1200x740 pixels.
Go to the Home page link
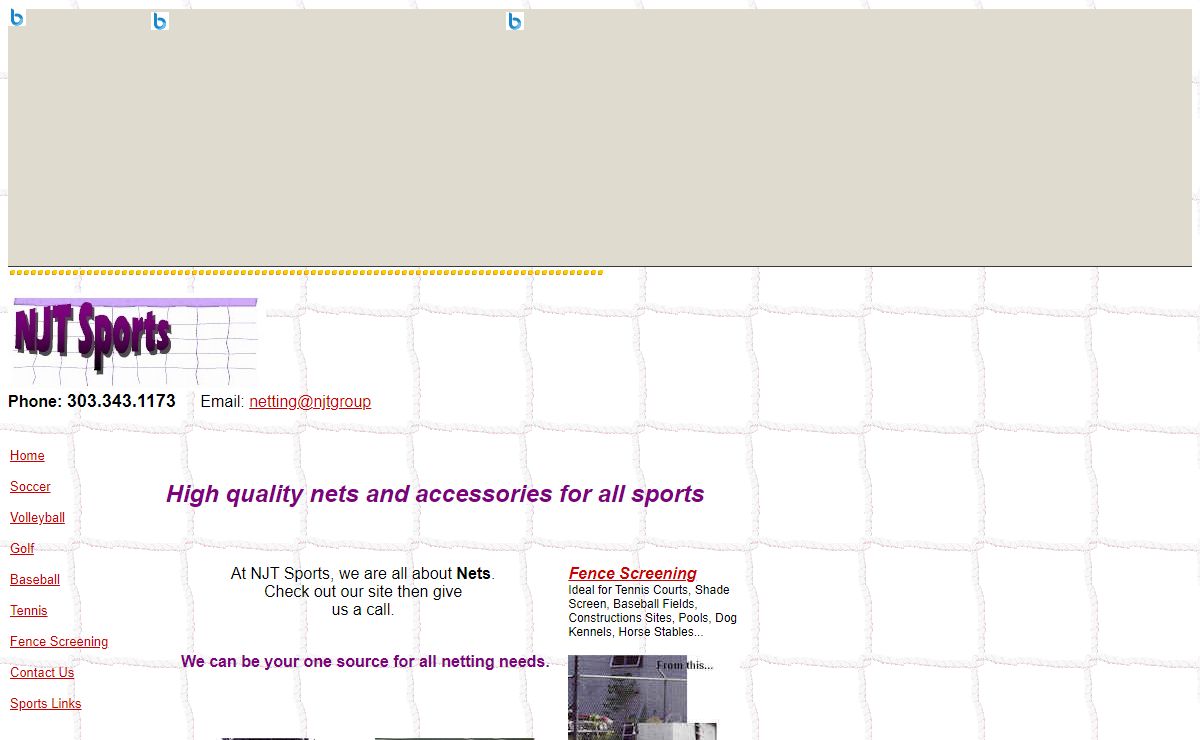(27, 455)
